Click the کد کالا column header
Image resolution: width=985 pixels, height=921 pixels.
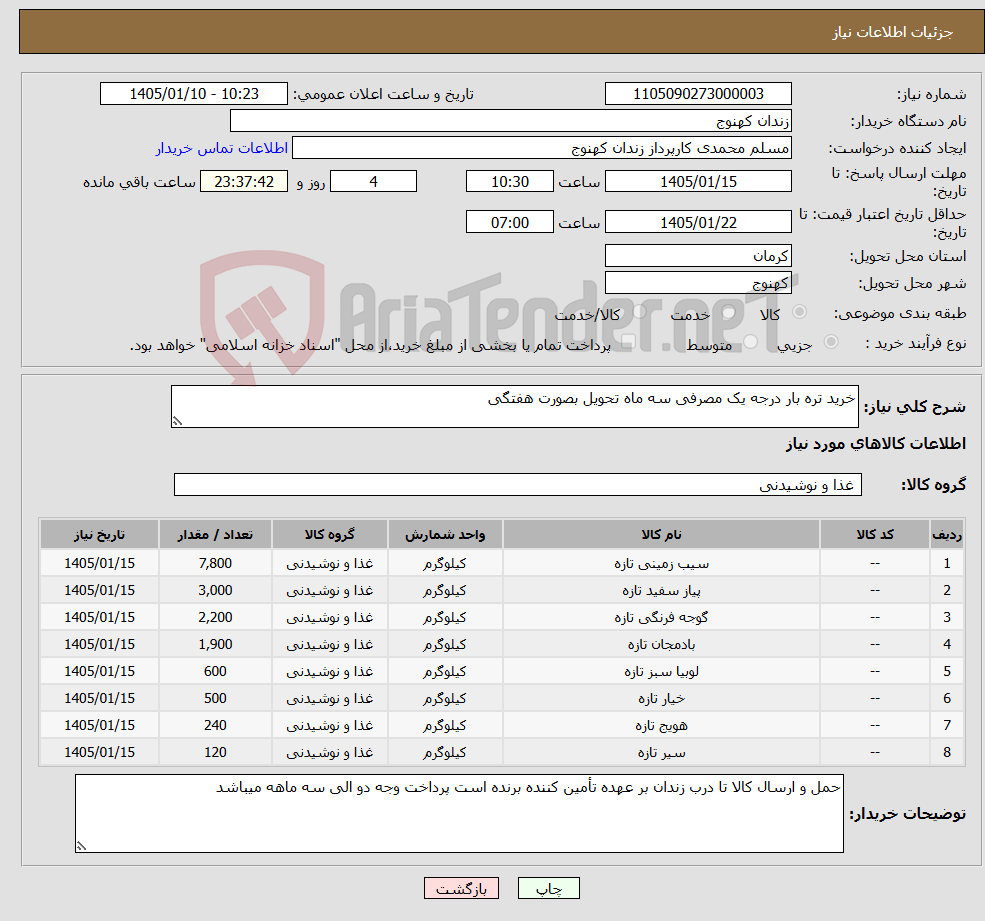[874, 535]
